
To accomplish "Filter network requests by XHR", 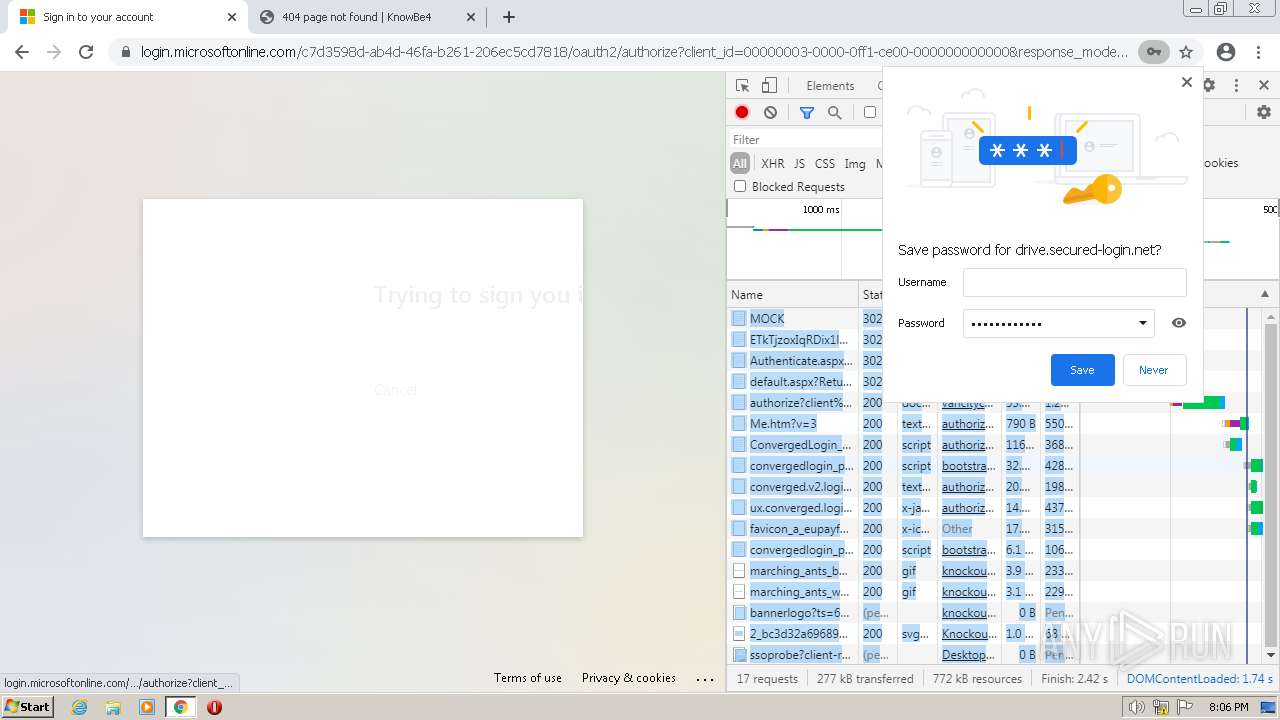I will point(773,163).
